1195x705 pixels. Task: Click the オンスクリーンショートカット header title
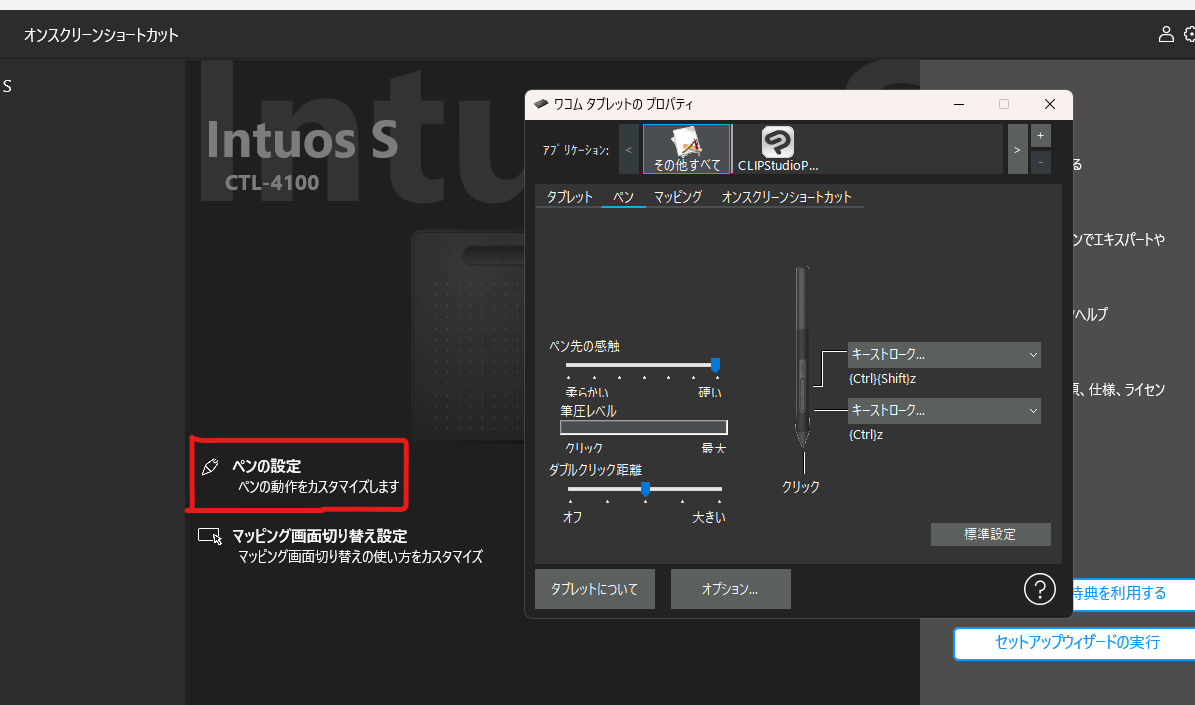pos(101,35)
